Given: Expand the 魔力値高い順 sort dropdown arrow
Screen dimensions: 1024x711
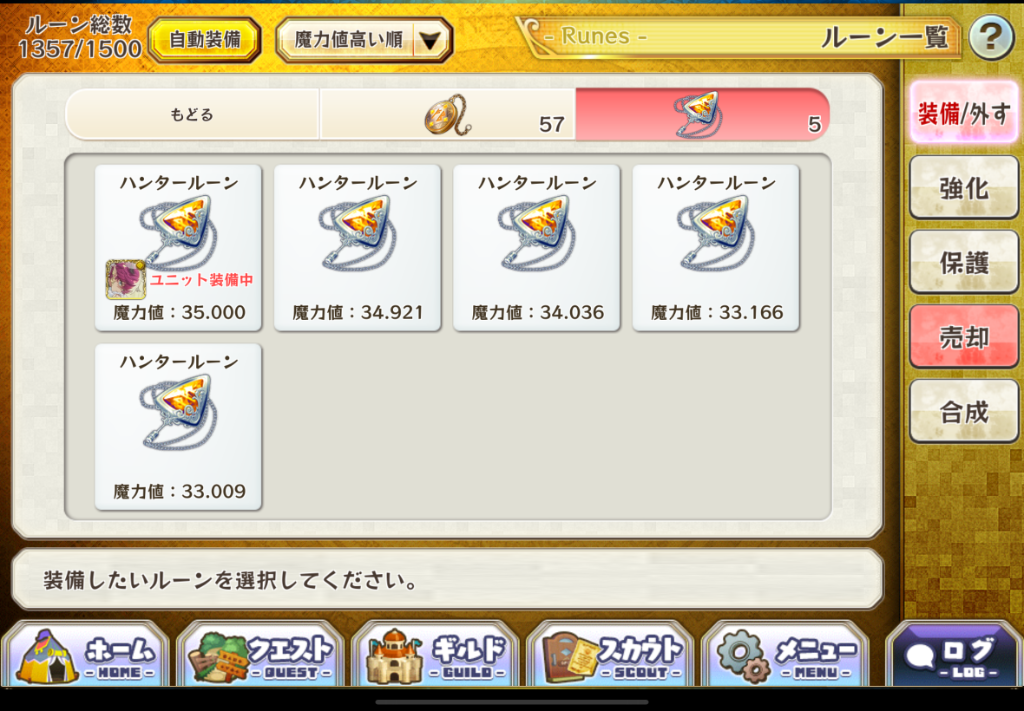Looking at the screenshot, I should pos(430,41).
